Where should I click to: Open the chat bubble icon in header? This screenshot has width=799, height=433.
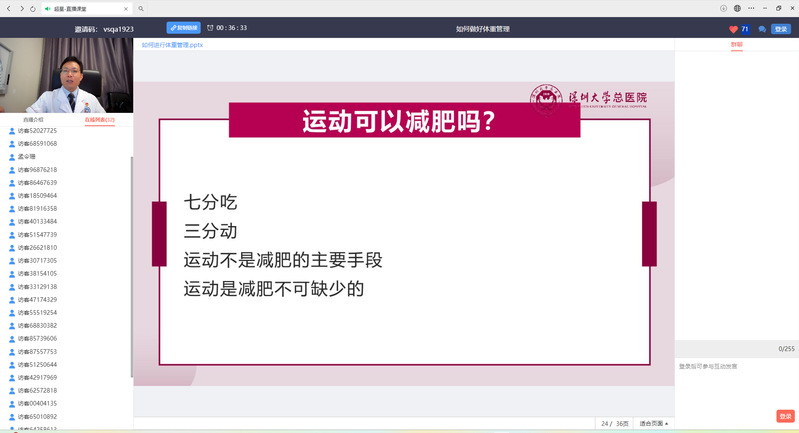pyautogui.click(x=762, y=29)
